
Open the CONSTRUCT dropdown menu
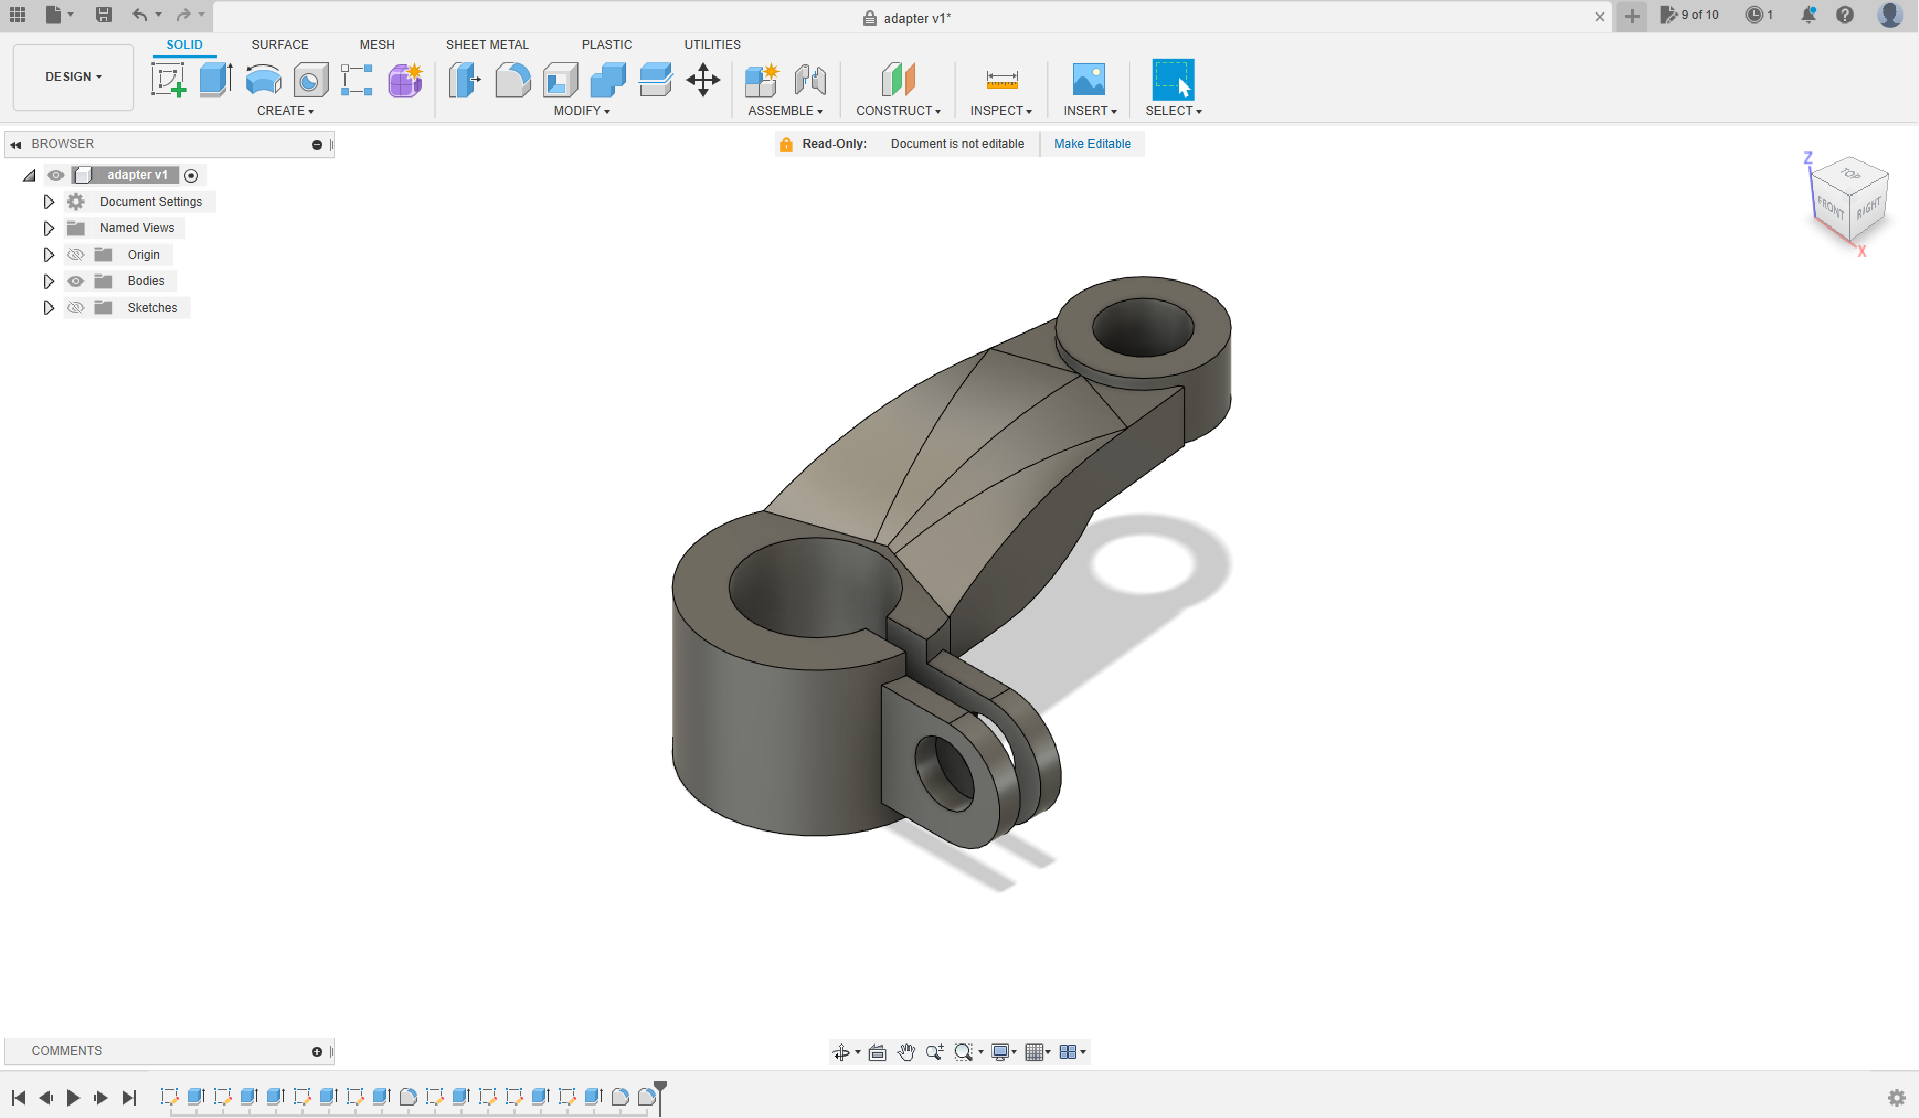click(x=898, y=111)
